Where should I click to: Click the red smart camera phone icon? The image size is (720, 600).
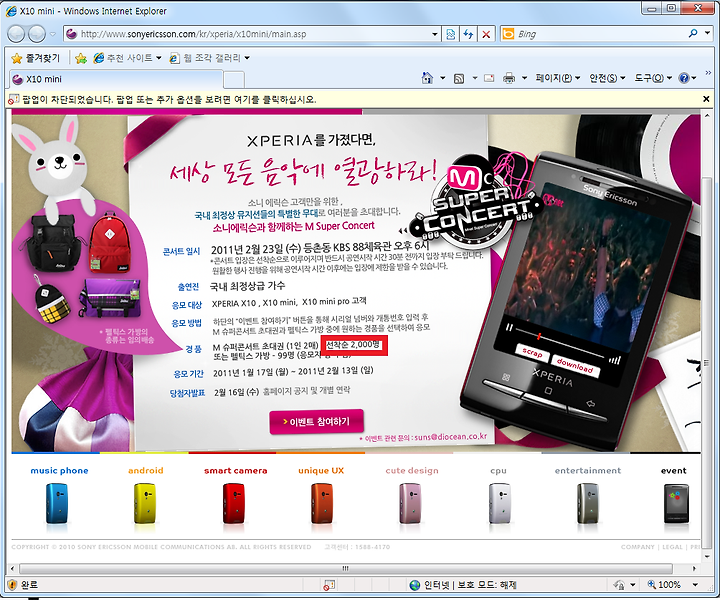coord(234,503)
